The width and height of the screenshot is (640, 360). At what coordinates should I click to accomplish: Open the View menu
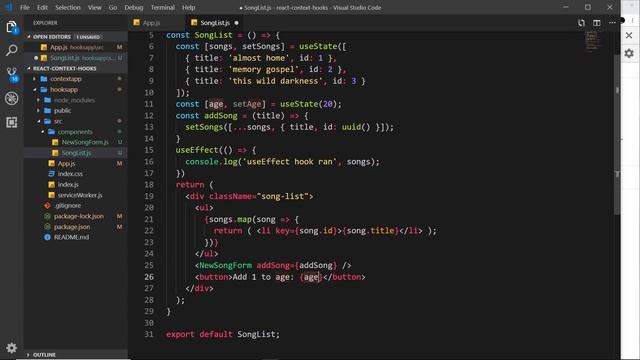[x=94, y=7]
